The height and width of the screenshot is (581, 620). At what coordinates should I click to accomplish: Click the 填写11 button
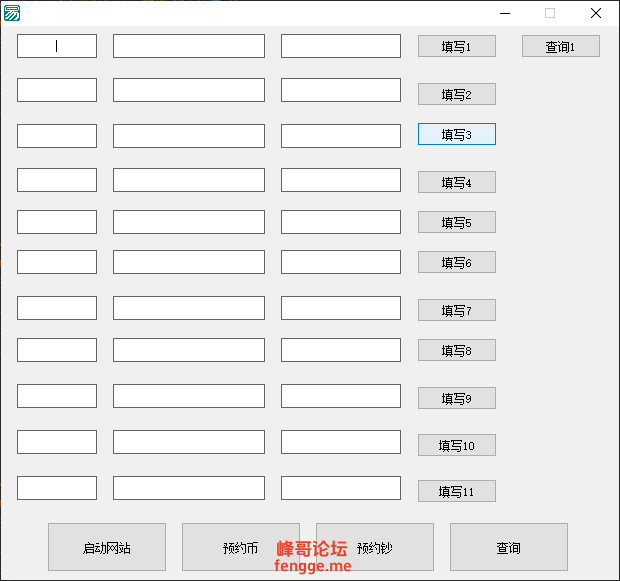(x=457, y=491)
